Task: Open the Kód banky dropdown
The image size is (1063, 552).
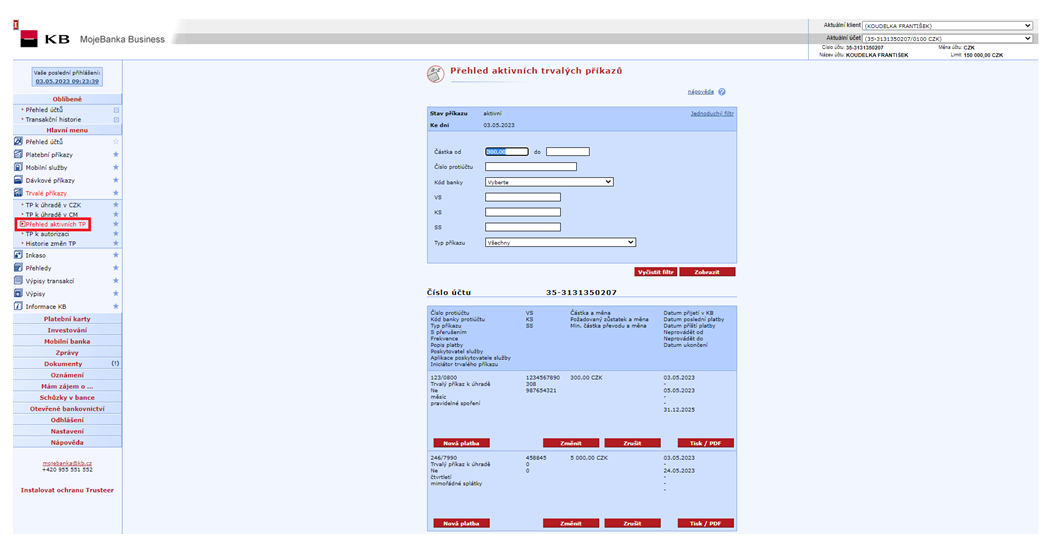Action: (x=548, y=182)
